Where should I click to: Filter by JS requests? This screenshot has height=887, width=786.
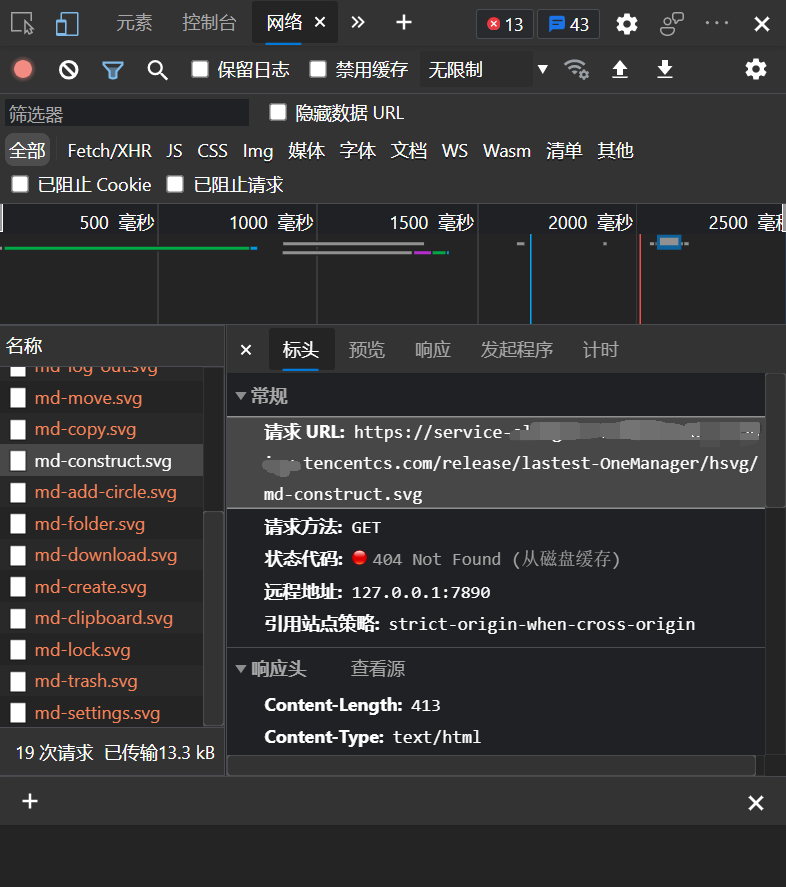click(174, 151)
